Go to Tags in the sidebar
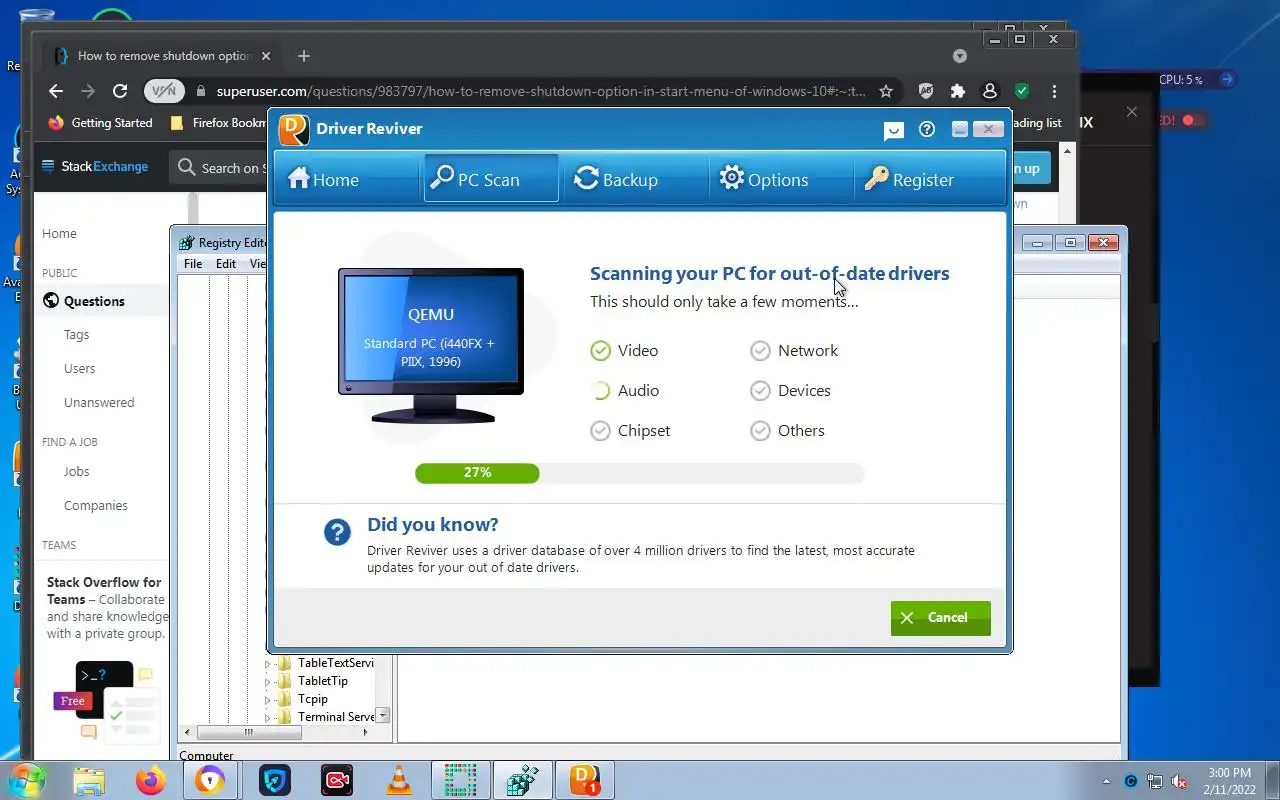Screen dimensions: 1280x800 pos(77,335)
